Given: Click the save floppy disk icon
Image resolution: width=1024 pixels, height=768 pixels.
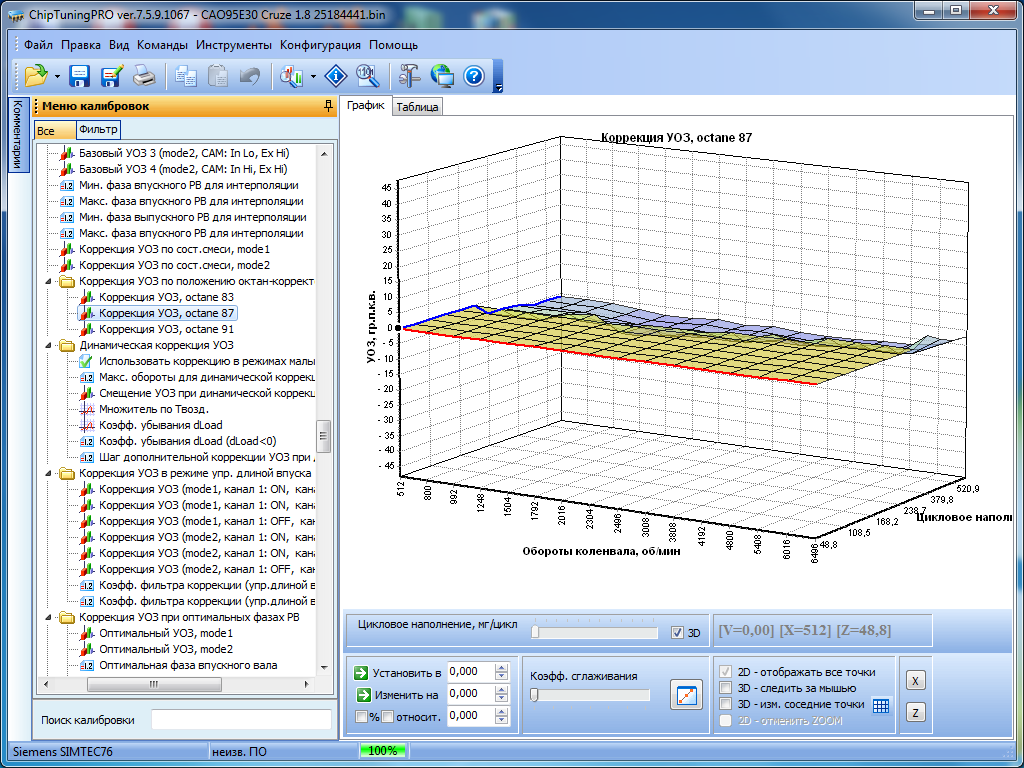Looking at the screenshot, I should (79, 75).
